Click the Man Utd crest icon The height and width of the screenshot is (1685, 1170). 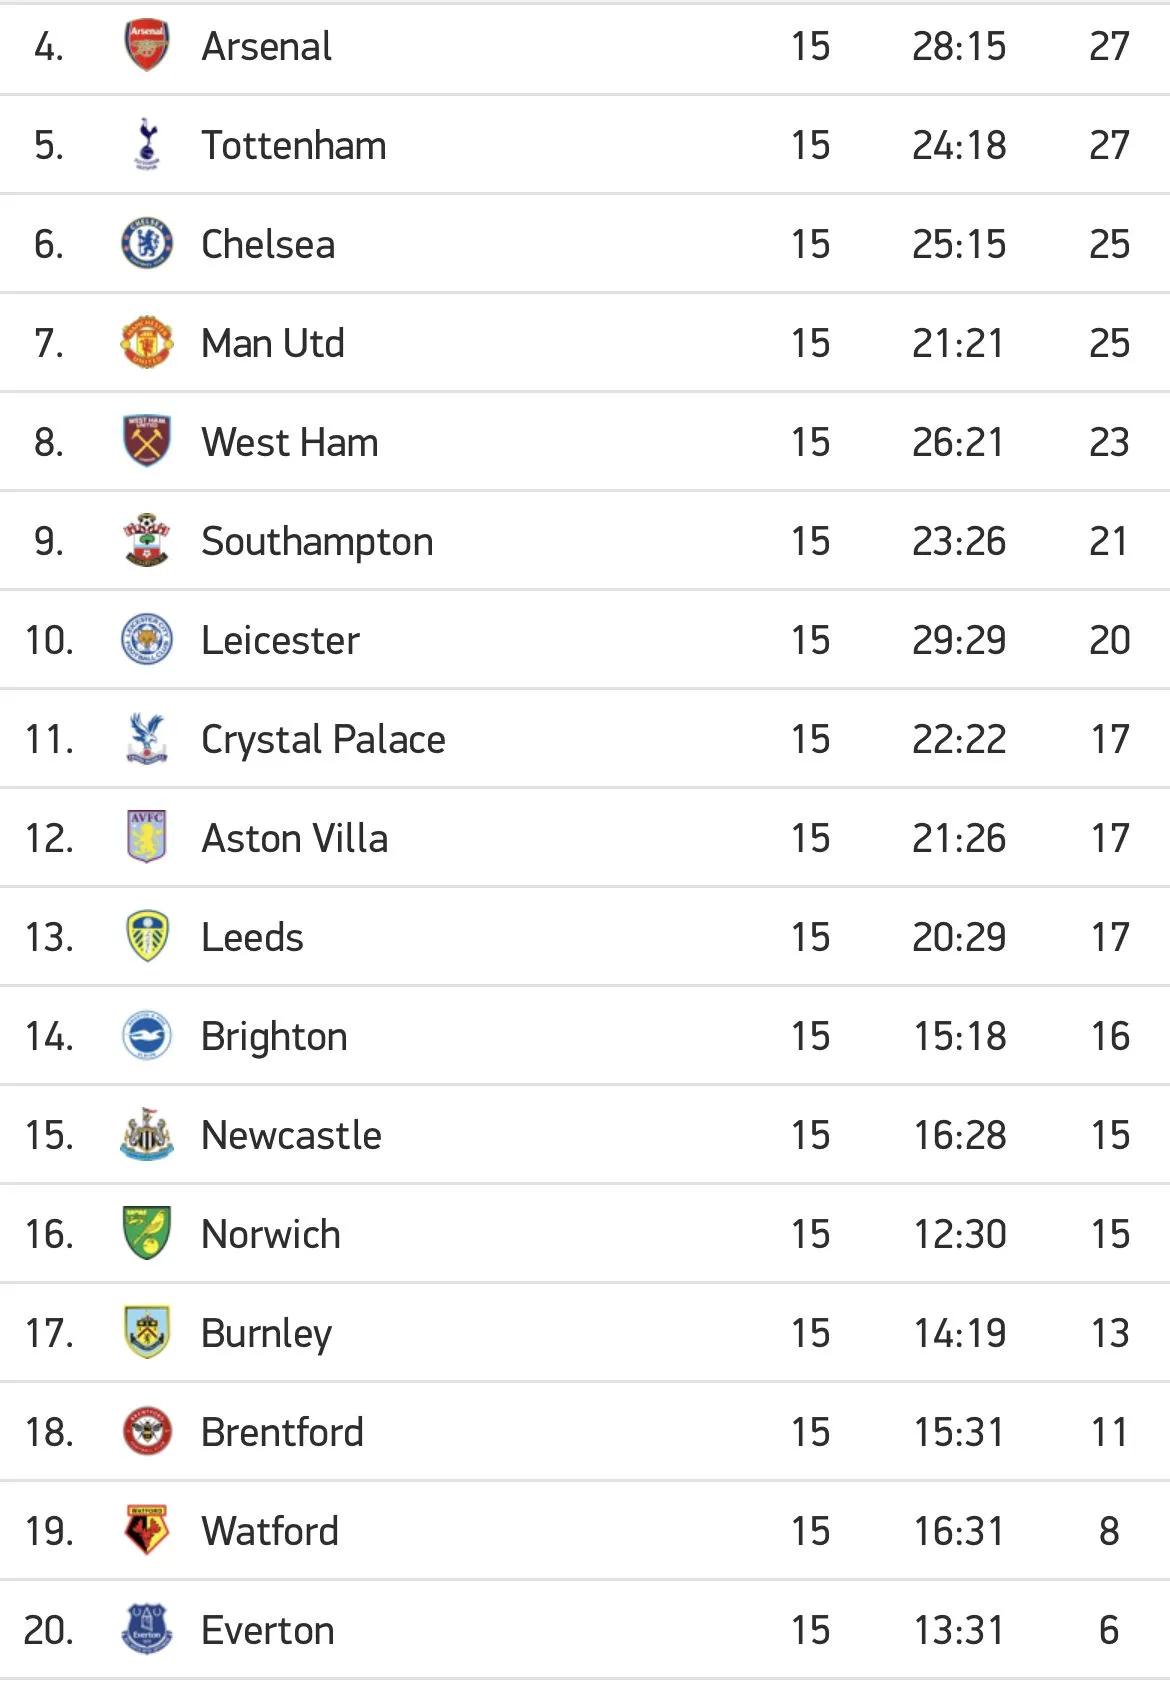[147, 343]
